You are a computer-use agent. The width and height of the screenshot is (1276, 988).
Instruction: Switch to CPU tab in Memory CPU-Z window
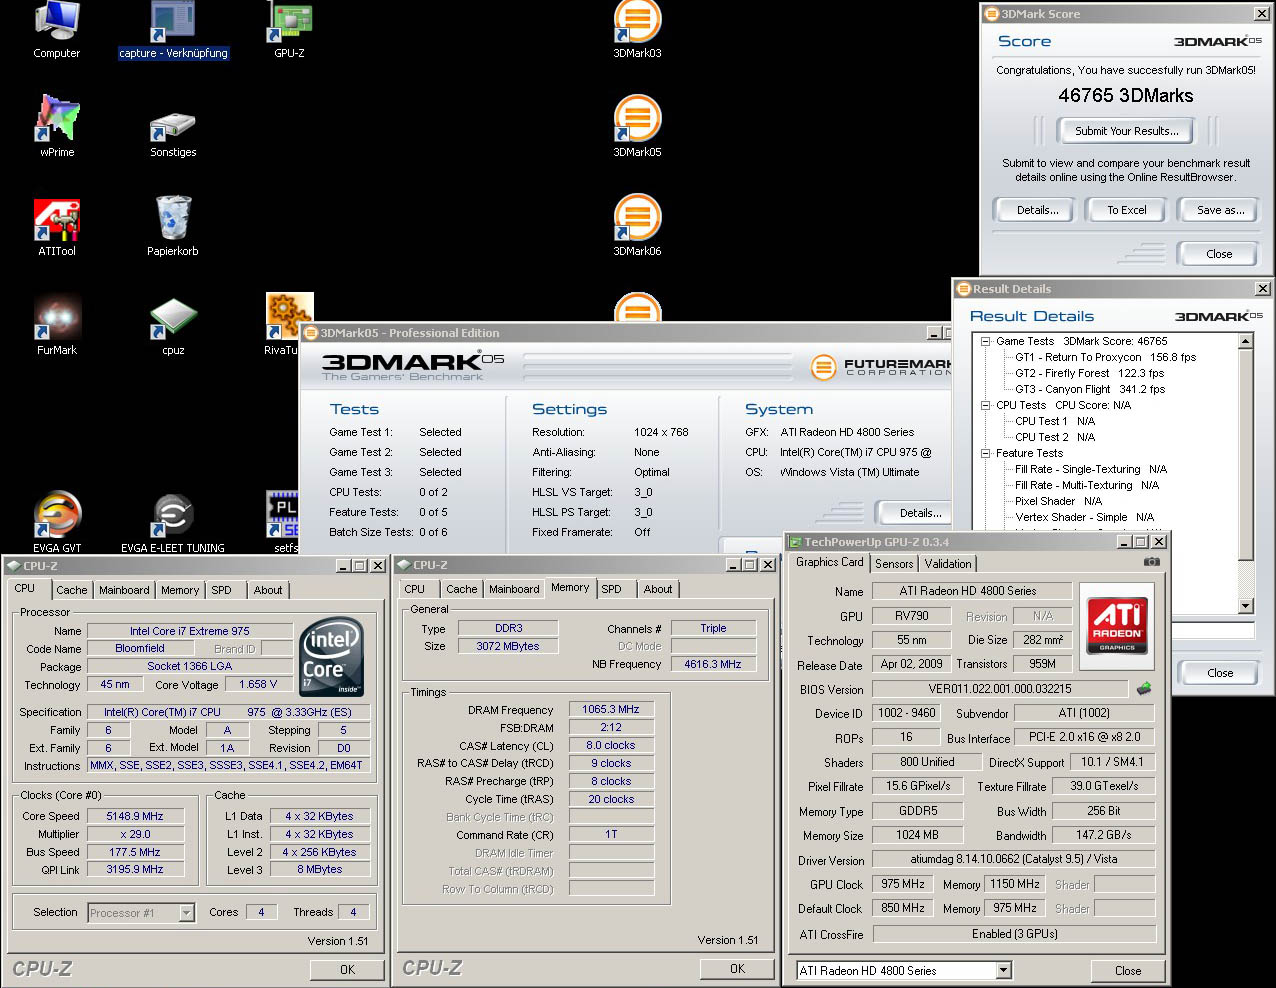click(x=415, y=589)
